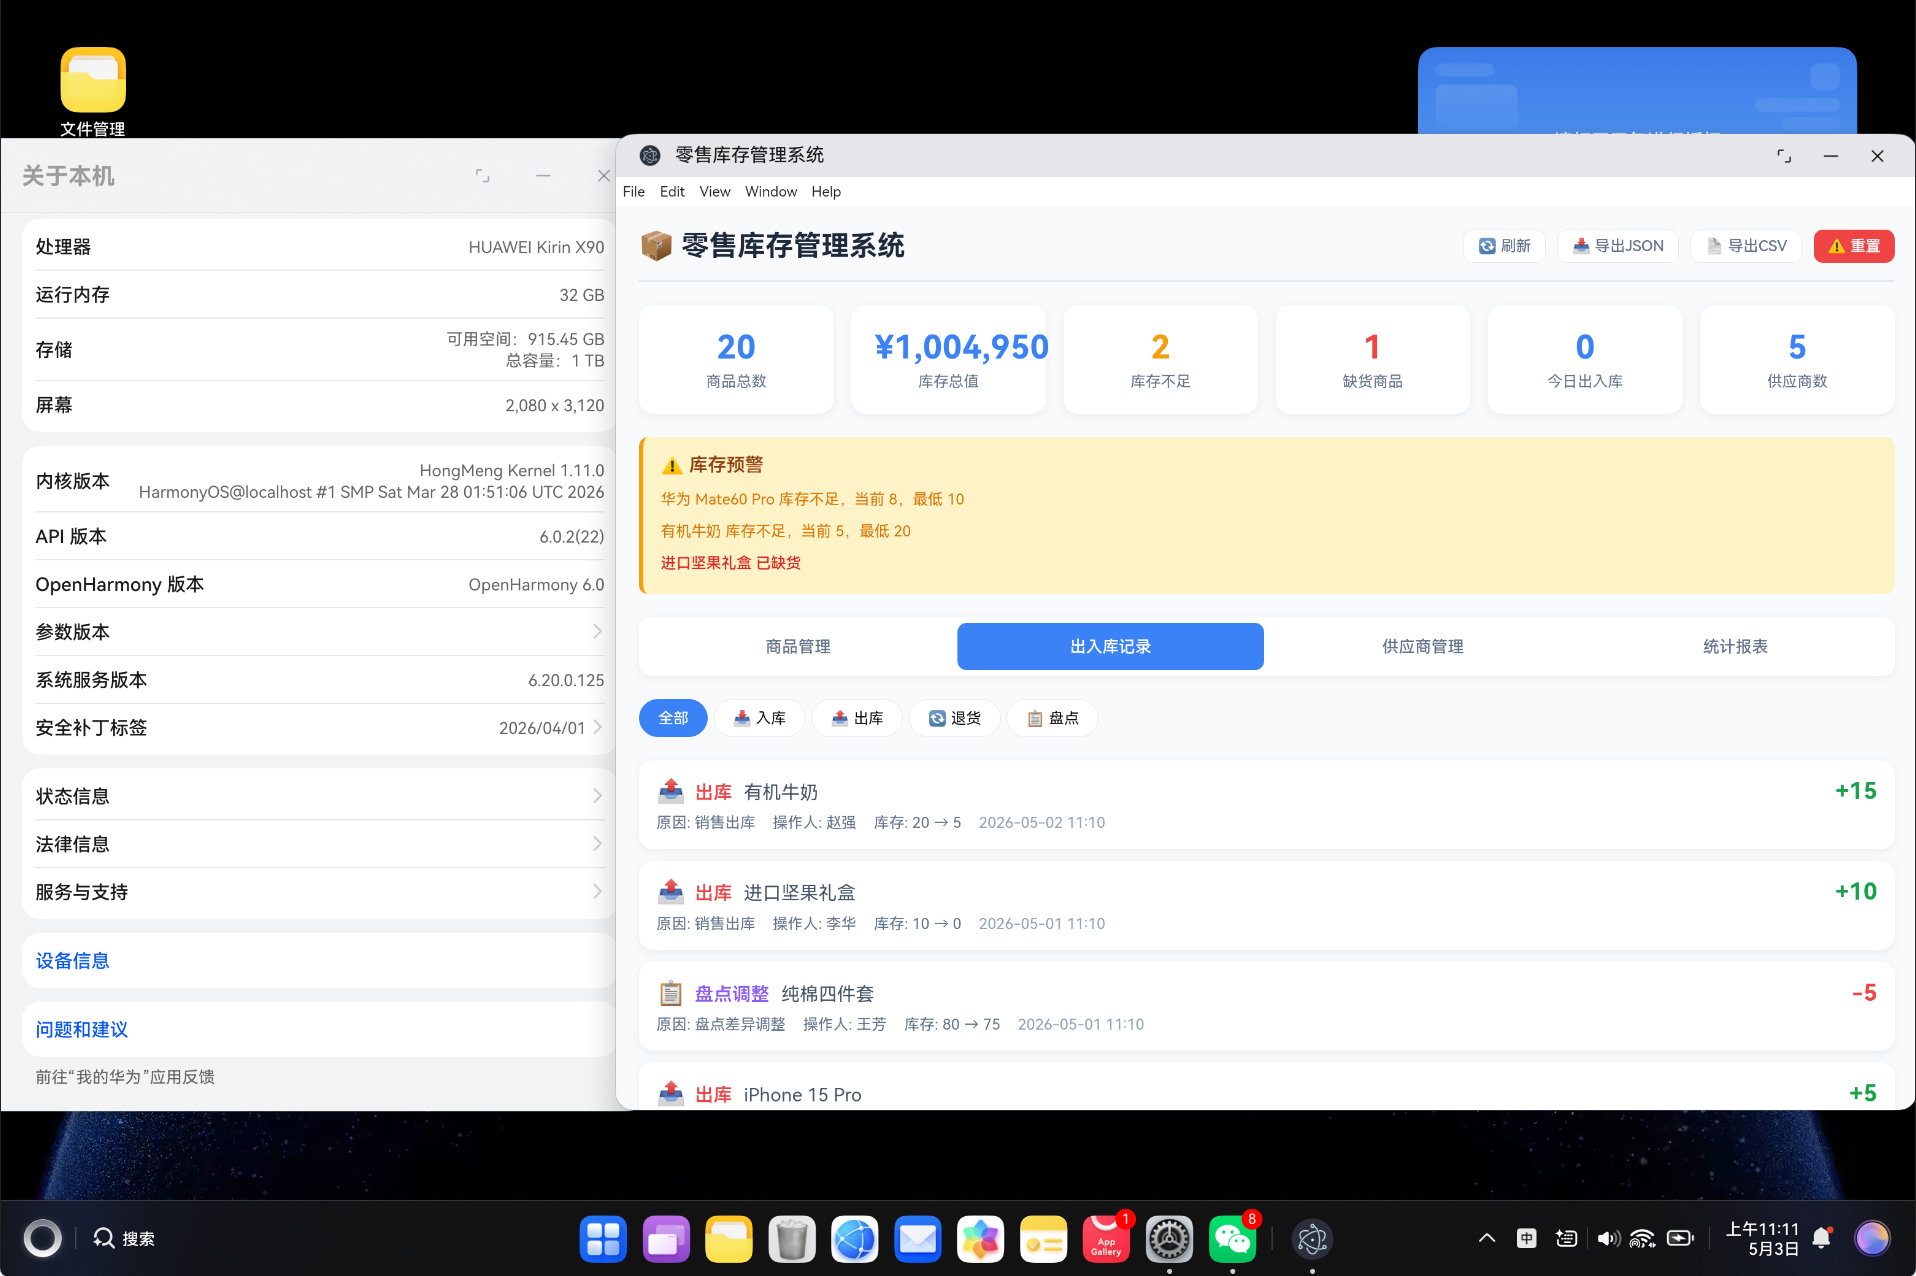Click the 供应商数 stat card
1916x1276 pixels.
1797,359
